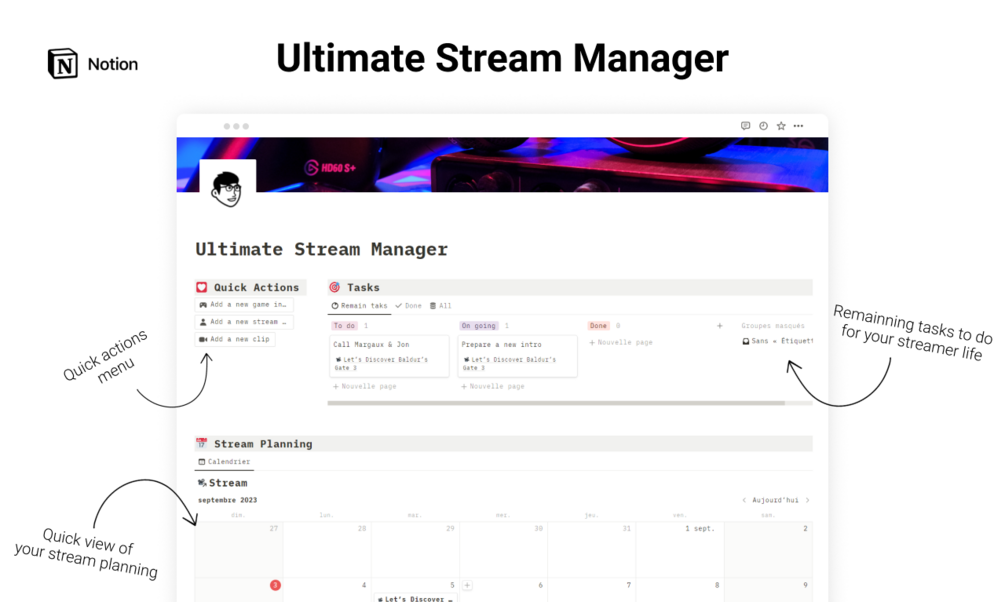The width and height of the screenshot is (1005, 602).
Task: Switch to Remain taks tab
Action: click(x=359, y=306)
